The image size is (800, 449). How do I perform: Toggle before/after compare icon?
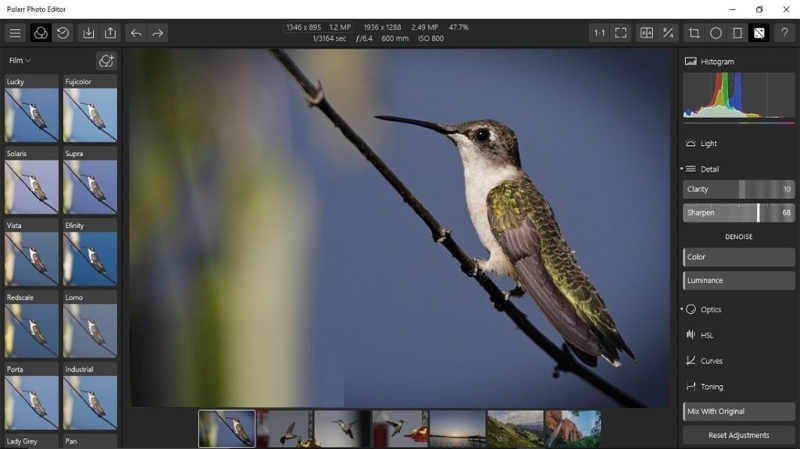pyautogui.click(x=646, y=33)
